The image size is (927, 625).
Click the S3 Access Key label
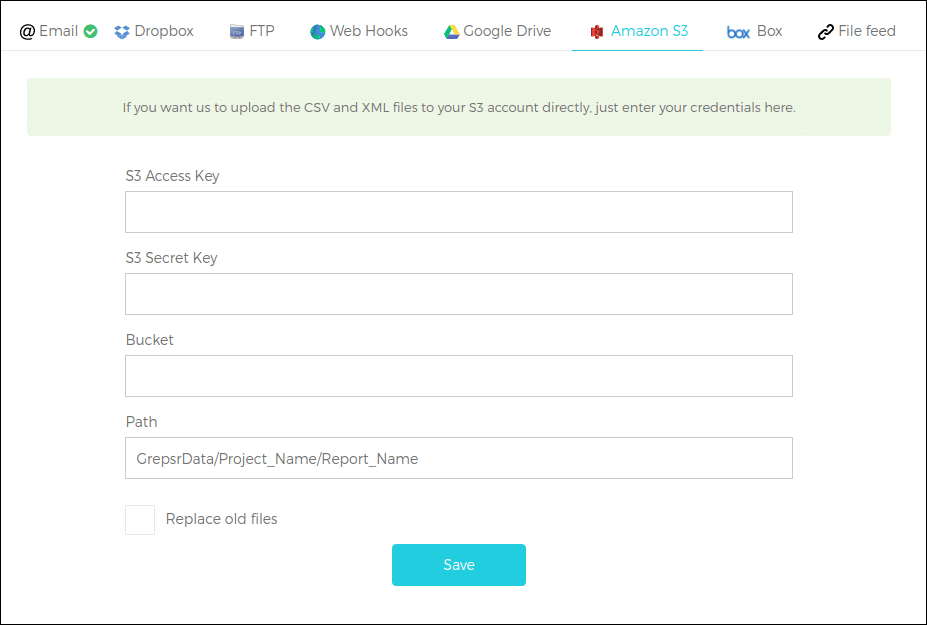(172, 176)
